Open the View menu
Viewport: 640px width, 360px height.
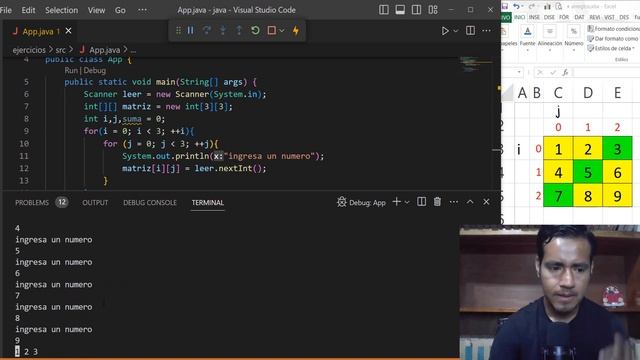(96, 10)
